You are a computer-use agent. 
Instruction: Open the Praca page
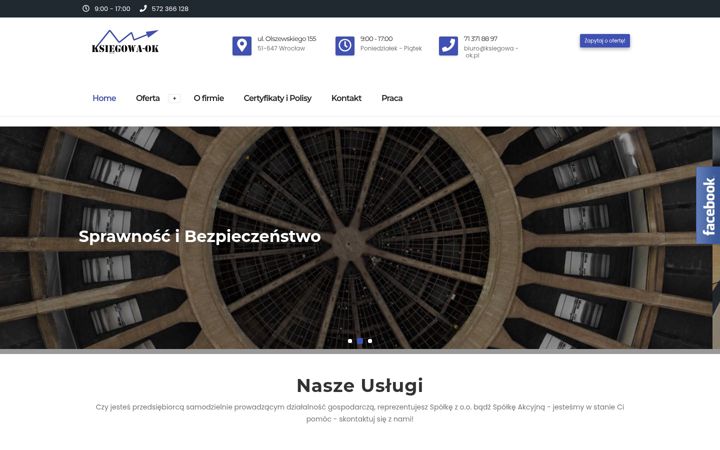392,98
